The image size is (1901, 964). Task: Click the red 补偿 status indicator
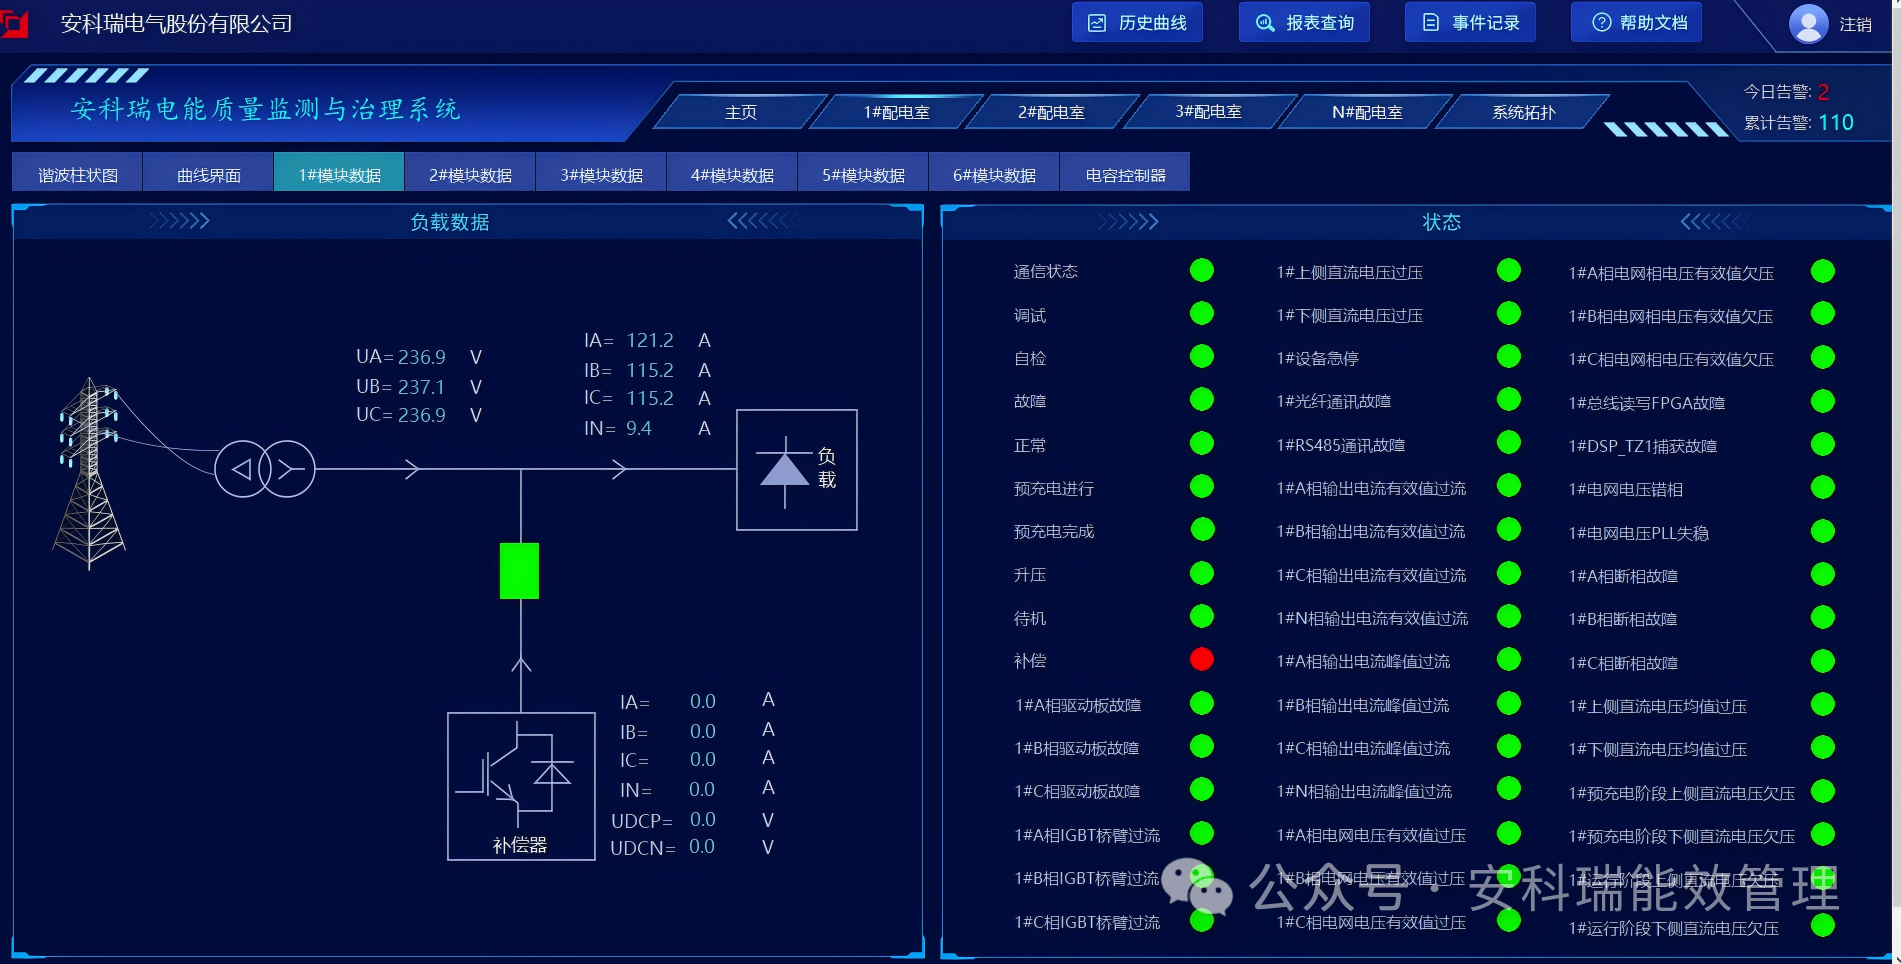coord(1202,659)
